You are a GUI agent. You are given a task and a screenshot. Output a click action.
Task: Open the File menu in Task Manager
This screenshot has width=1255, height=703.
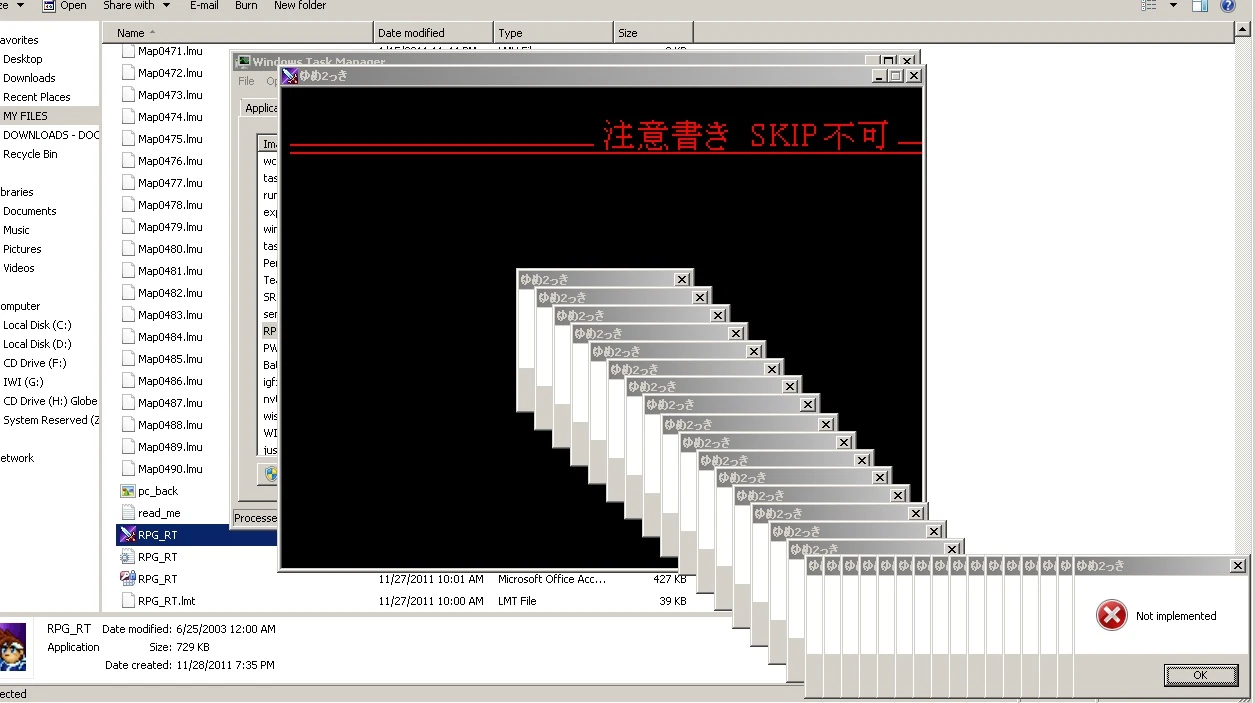[x=246, y=81]
